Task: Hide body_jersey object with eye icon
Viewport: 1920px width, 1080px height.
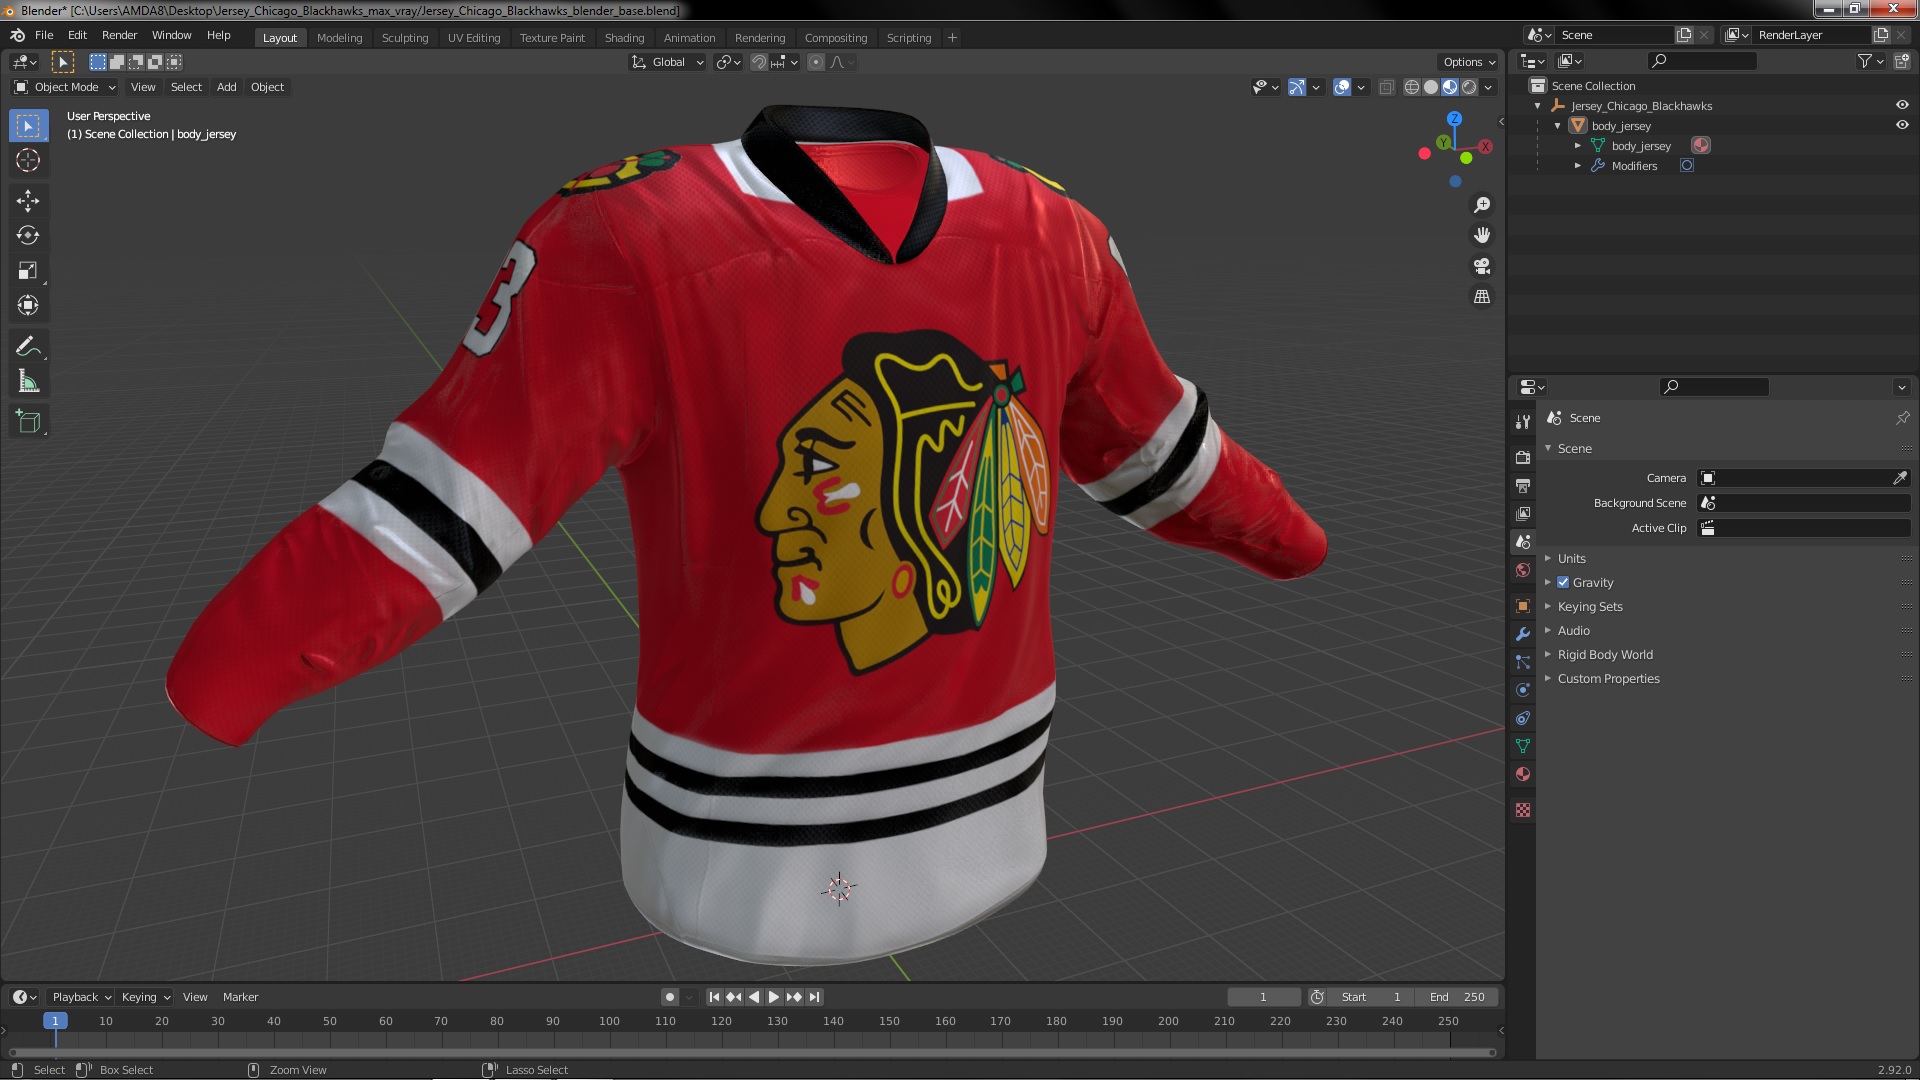Action: tap(1902, 125)
